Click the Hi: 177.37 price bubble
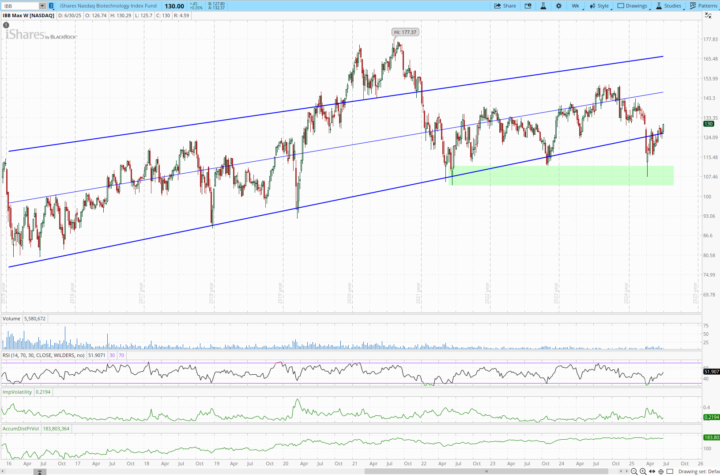720x475 pixels. click(x=405, y=32)
